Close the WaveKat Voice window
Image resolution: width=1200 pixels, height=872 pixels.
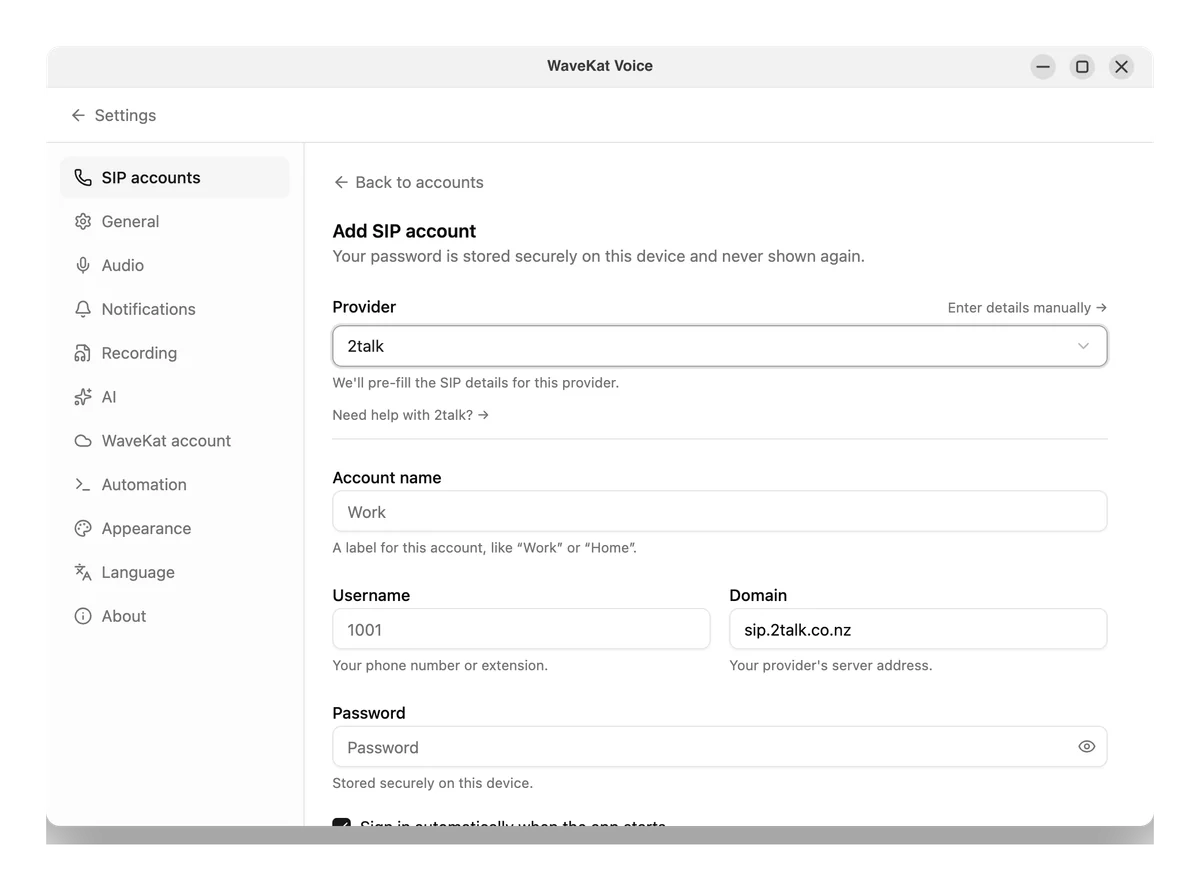tap(1121, 67)
